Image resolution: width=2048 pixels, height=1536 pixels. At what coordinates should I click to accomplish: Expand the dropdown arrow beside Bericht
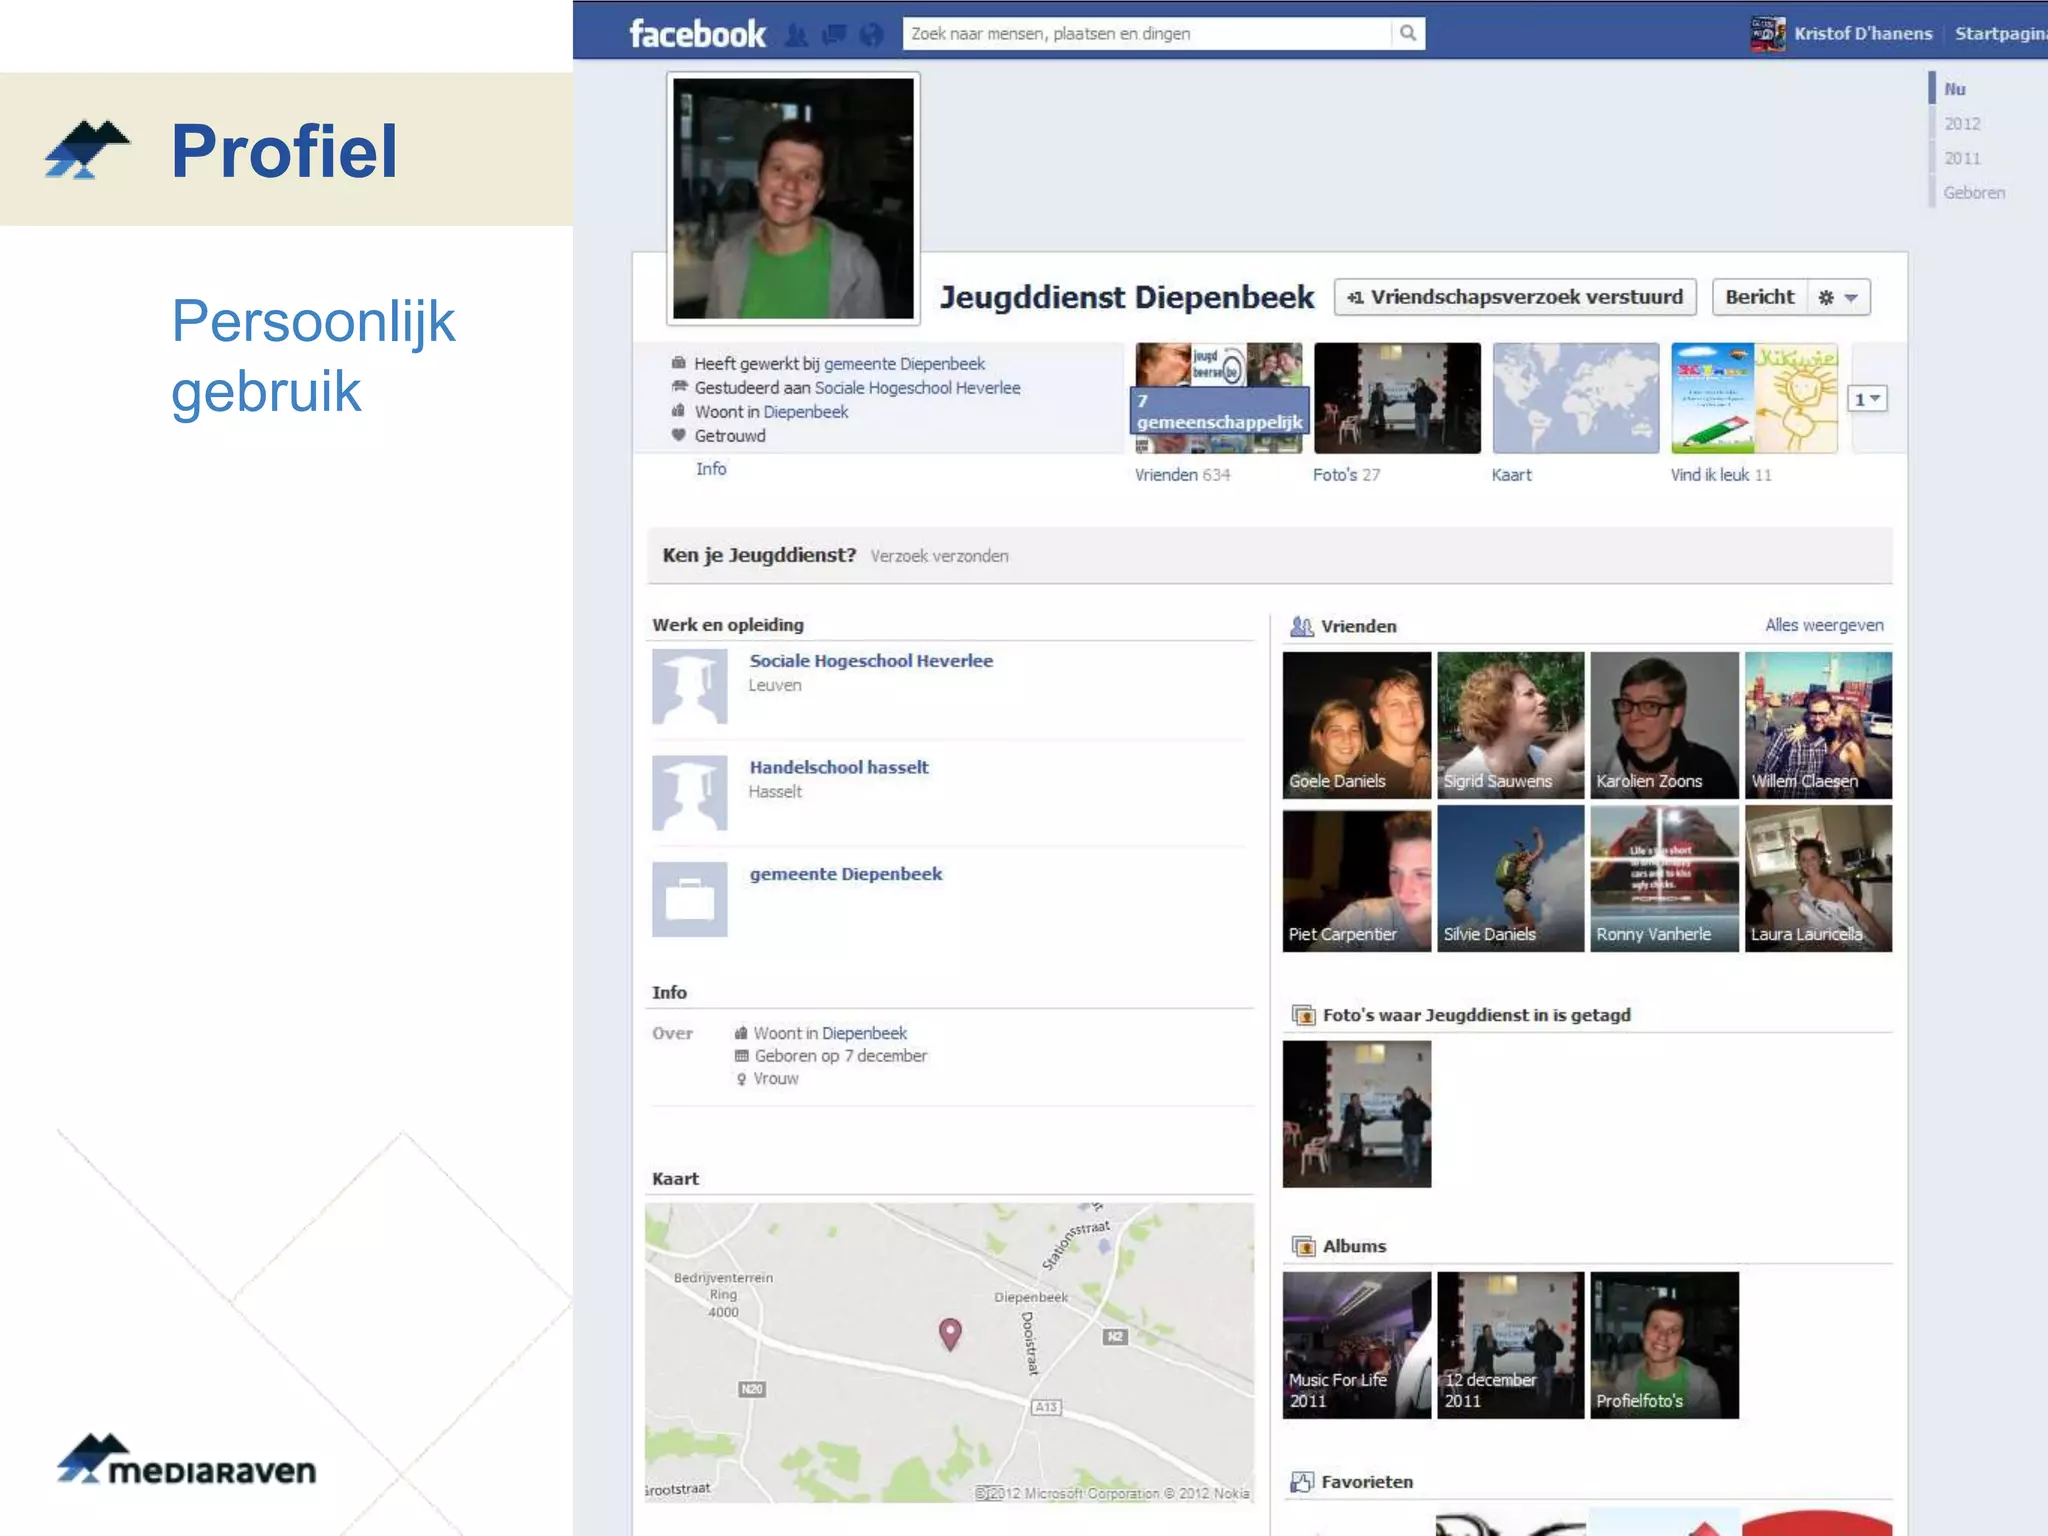click(x=1851, y=298)
